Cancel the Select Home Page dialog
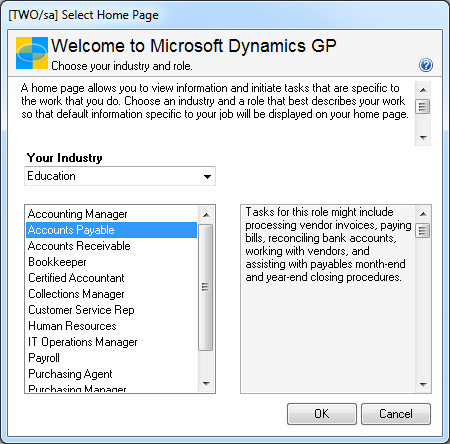Image resolution: width=450 pixels, height=444 pixels. click(396, 414)
